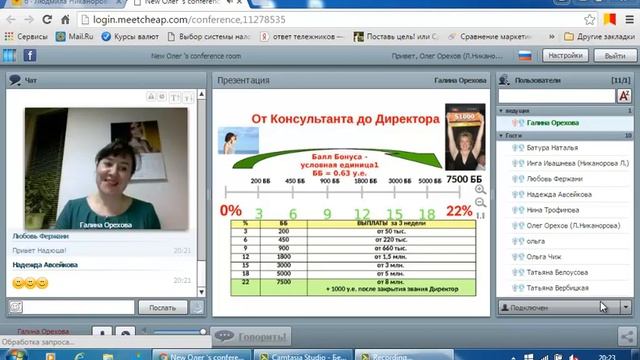
Task: Send the chat message with Послать
Action: [162, 307]
